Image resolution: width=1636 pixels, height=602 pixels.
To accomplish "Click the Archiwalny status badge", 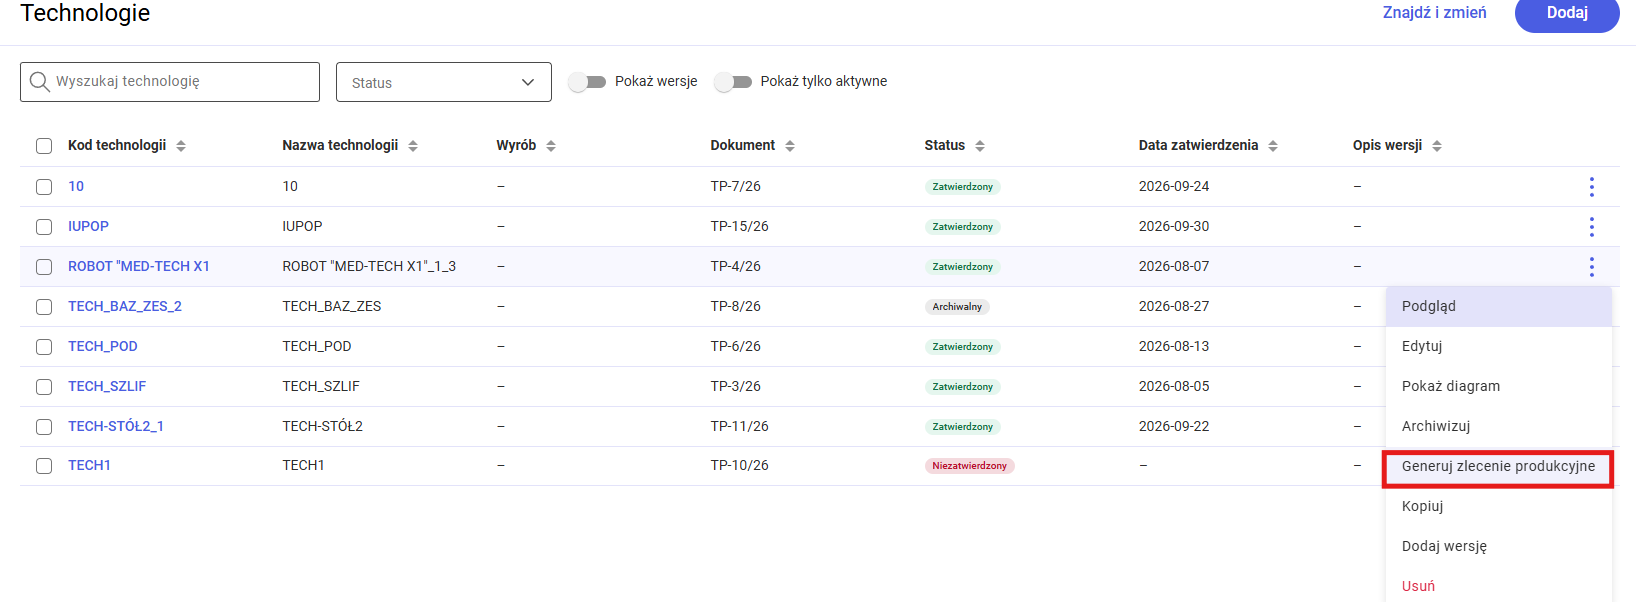I will (x=957, y=307).
